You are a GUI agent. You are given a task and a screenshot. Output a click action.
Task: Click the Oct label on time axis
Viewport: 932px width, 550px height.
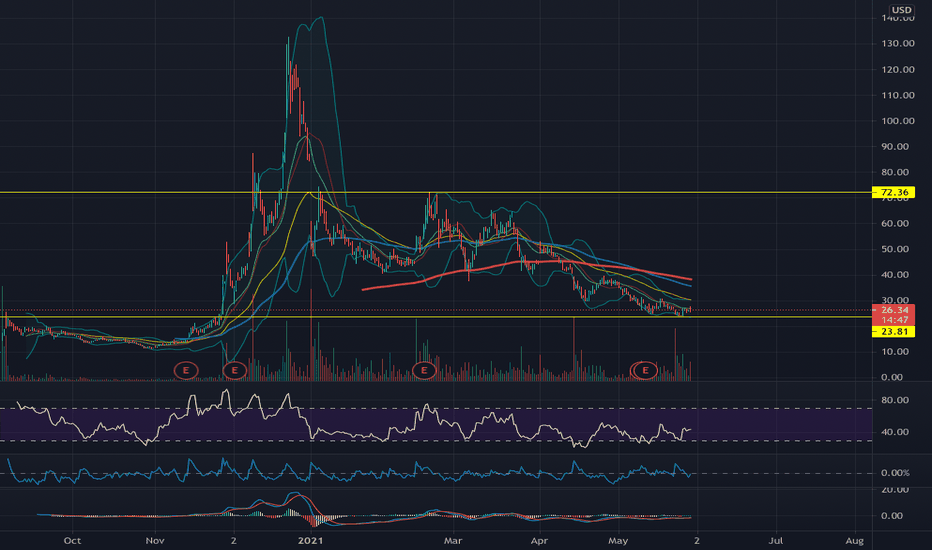pos(72,540)
